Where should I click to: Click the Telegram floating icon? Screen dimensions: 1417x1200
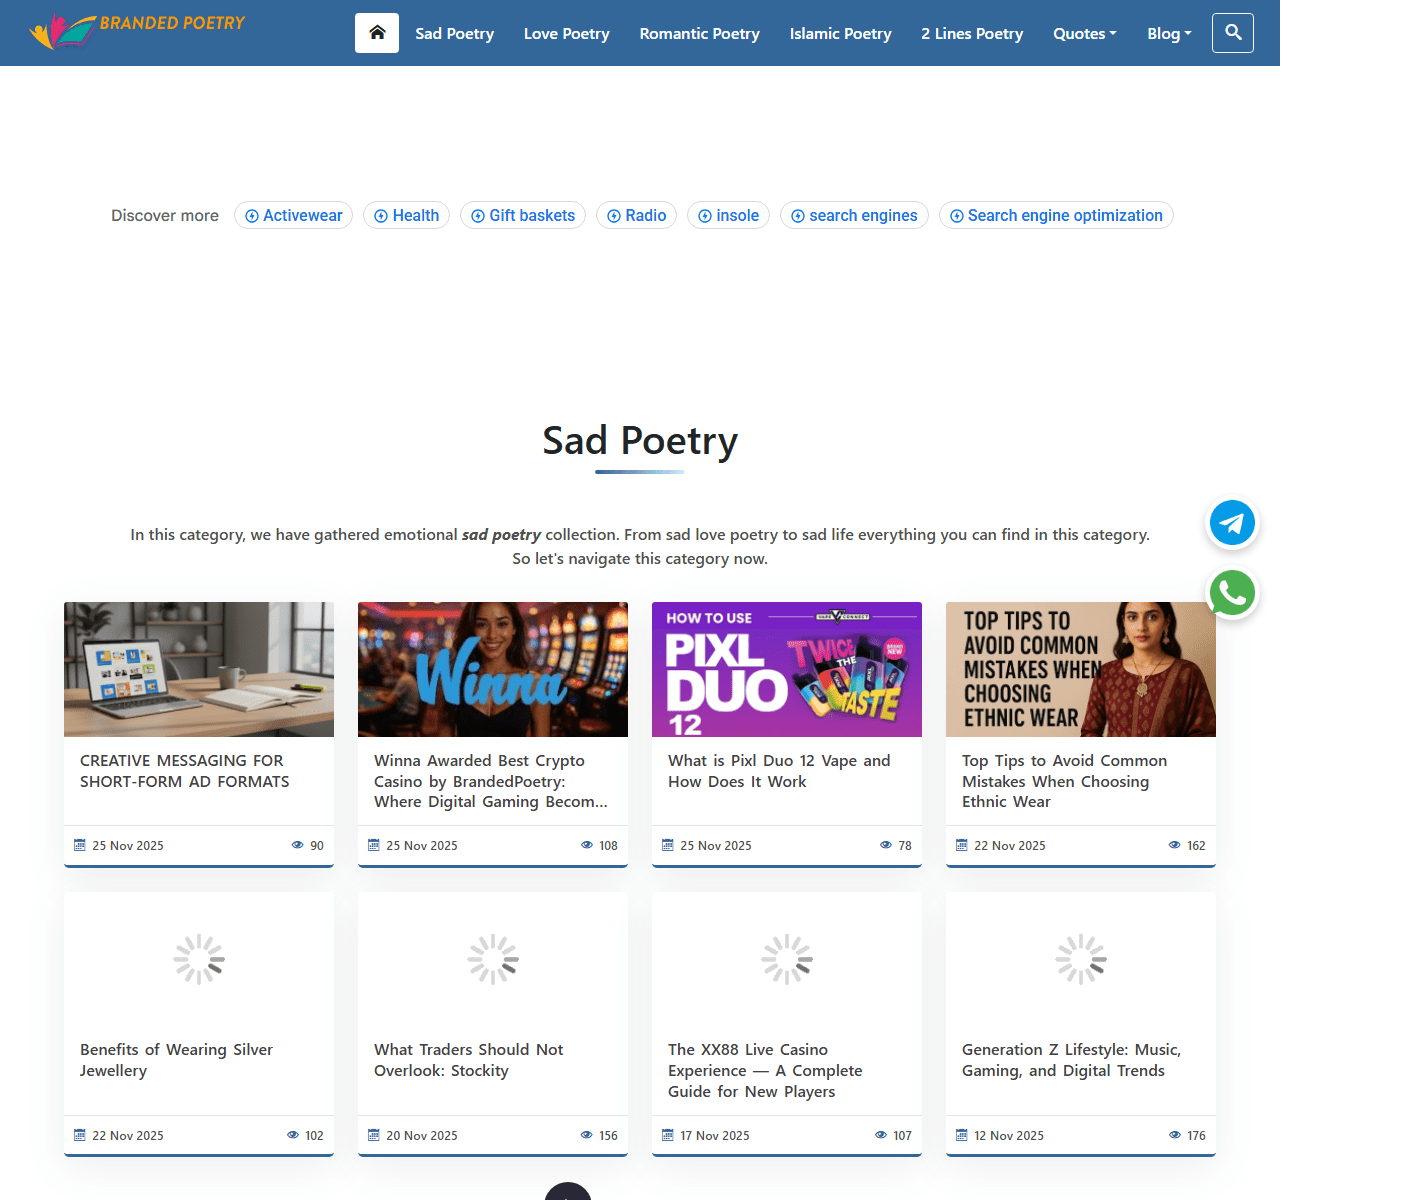click(1232, 523)
